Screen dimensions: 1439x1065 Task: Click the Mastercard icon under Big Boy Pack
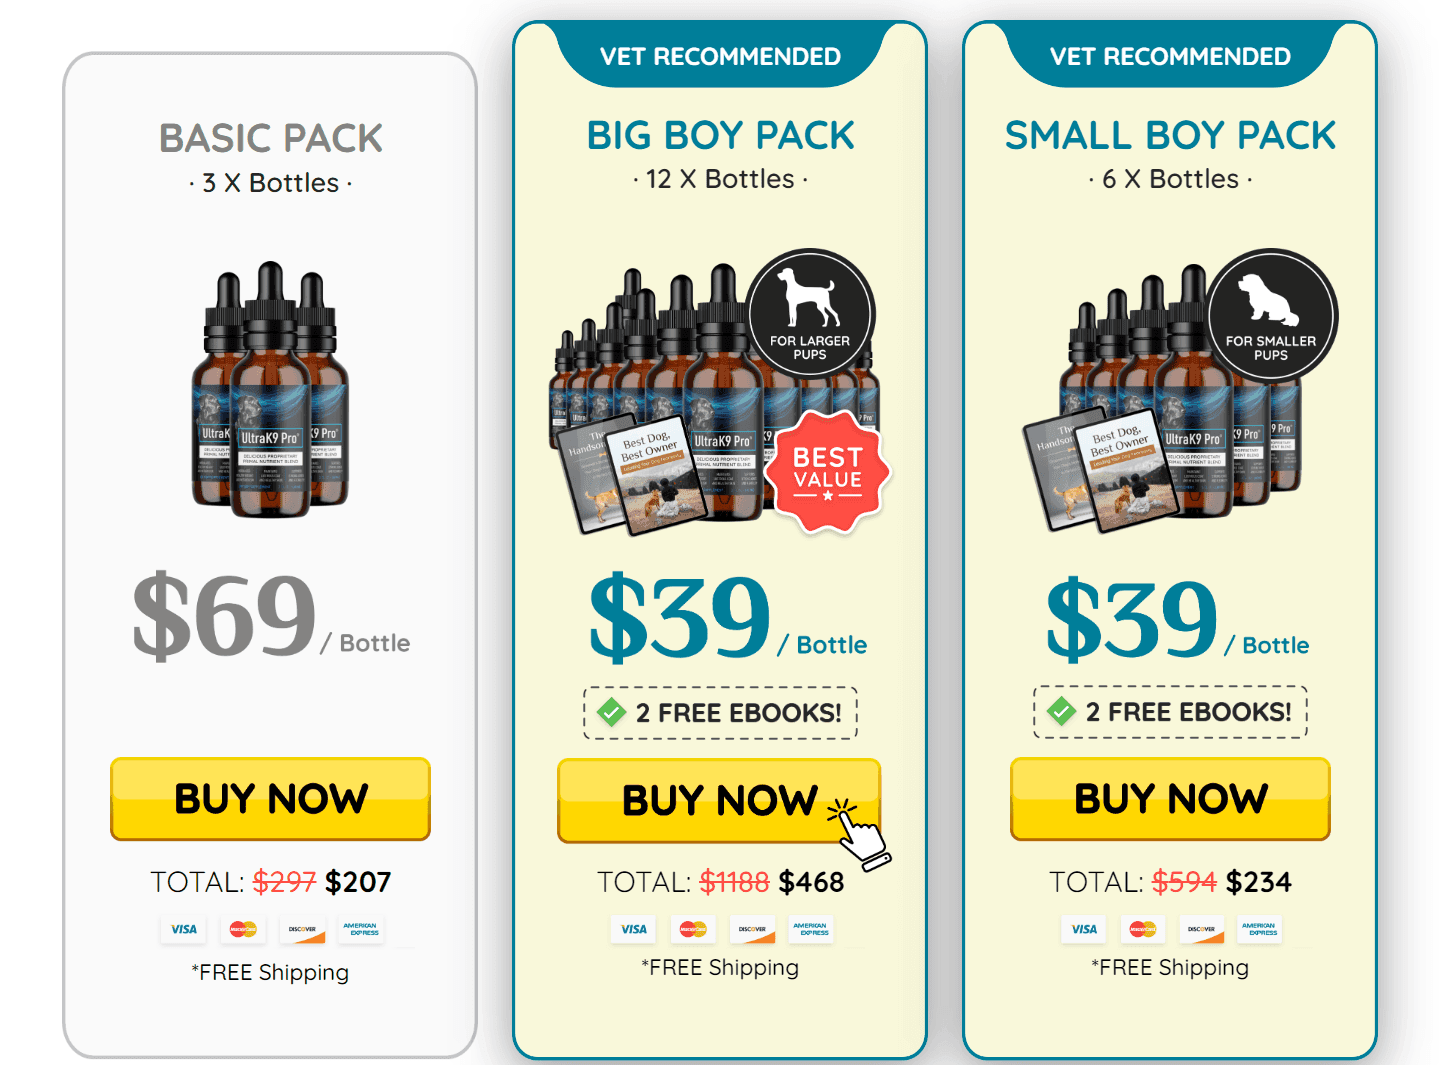693,929
